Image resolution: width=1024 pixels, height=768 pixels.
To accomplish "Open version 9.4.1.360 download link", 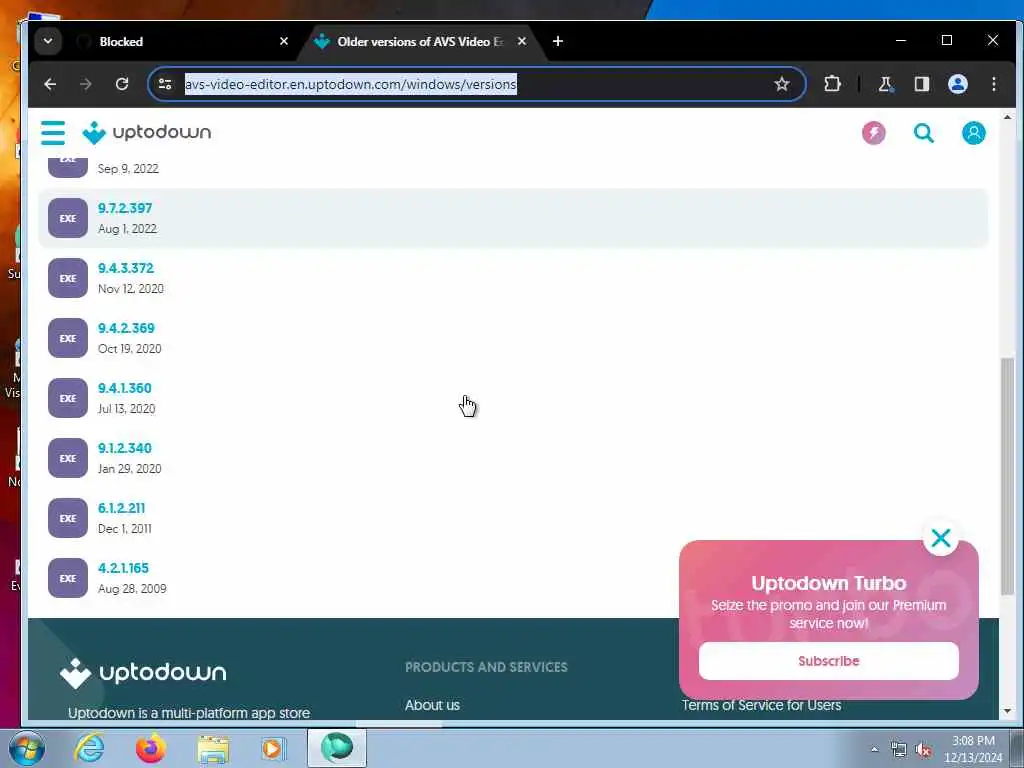I will (125, 389).
